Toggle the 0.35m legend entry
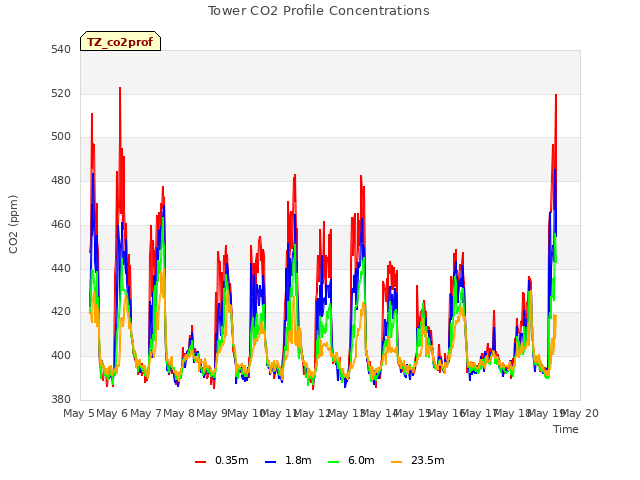 coord(222,460)
